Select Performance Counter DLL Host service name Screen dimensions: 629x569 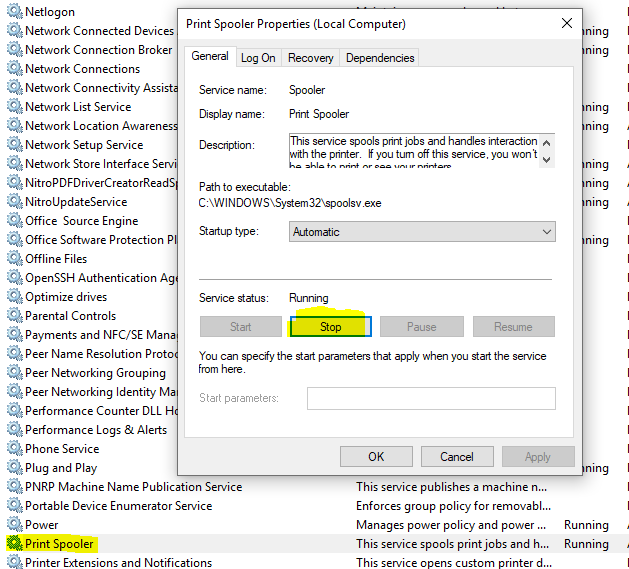[x=101, y=410]
